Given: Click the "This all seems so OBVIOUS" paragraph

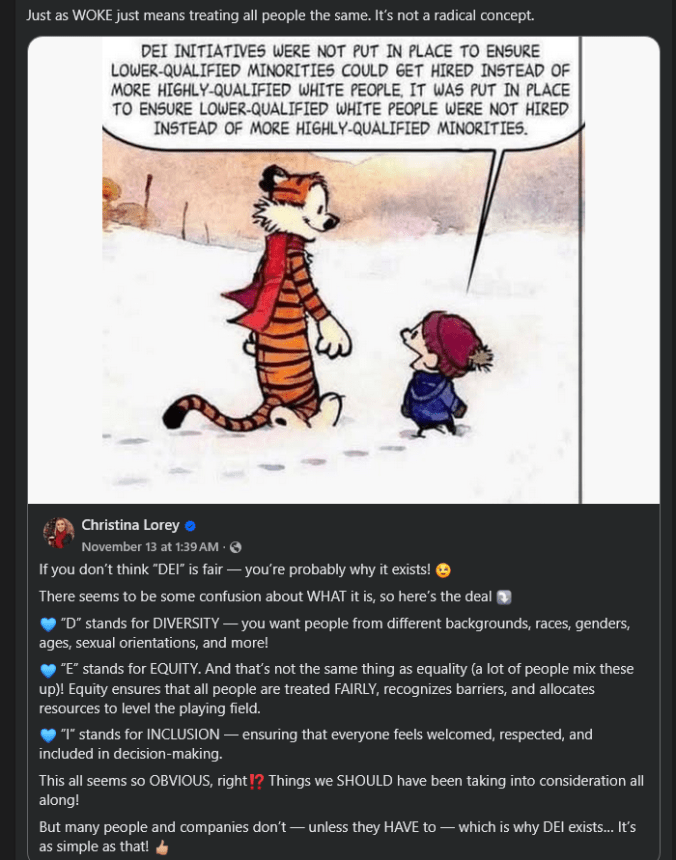Looking at the screenshot, I should click(340, 789).
